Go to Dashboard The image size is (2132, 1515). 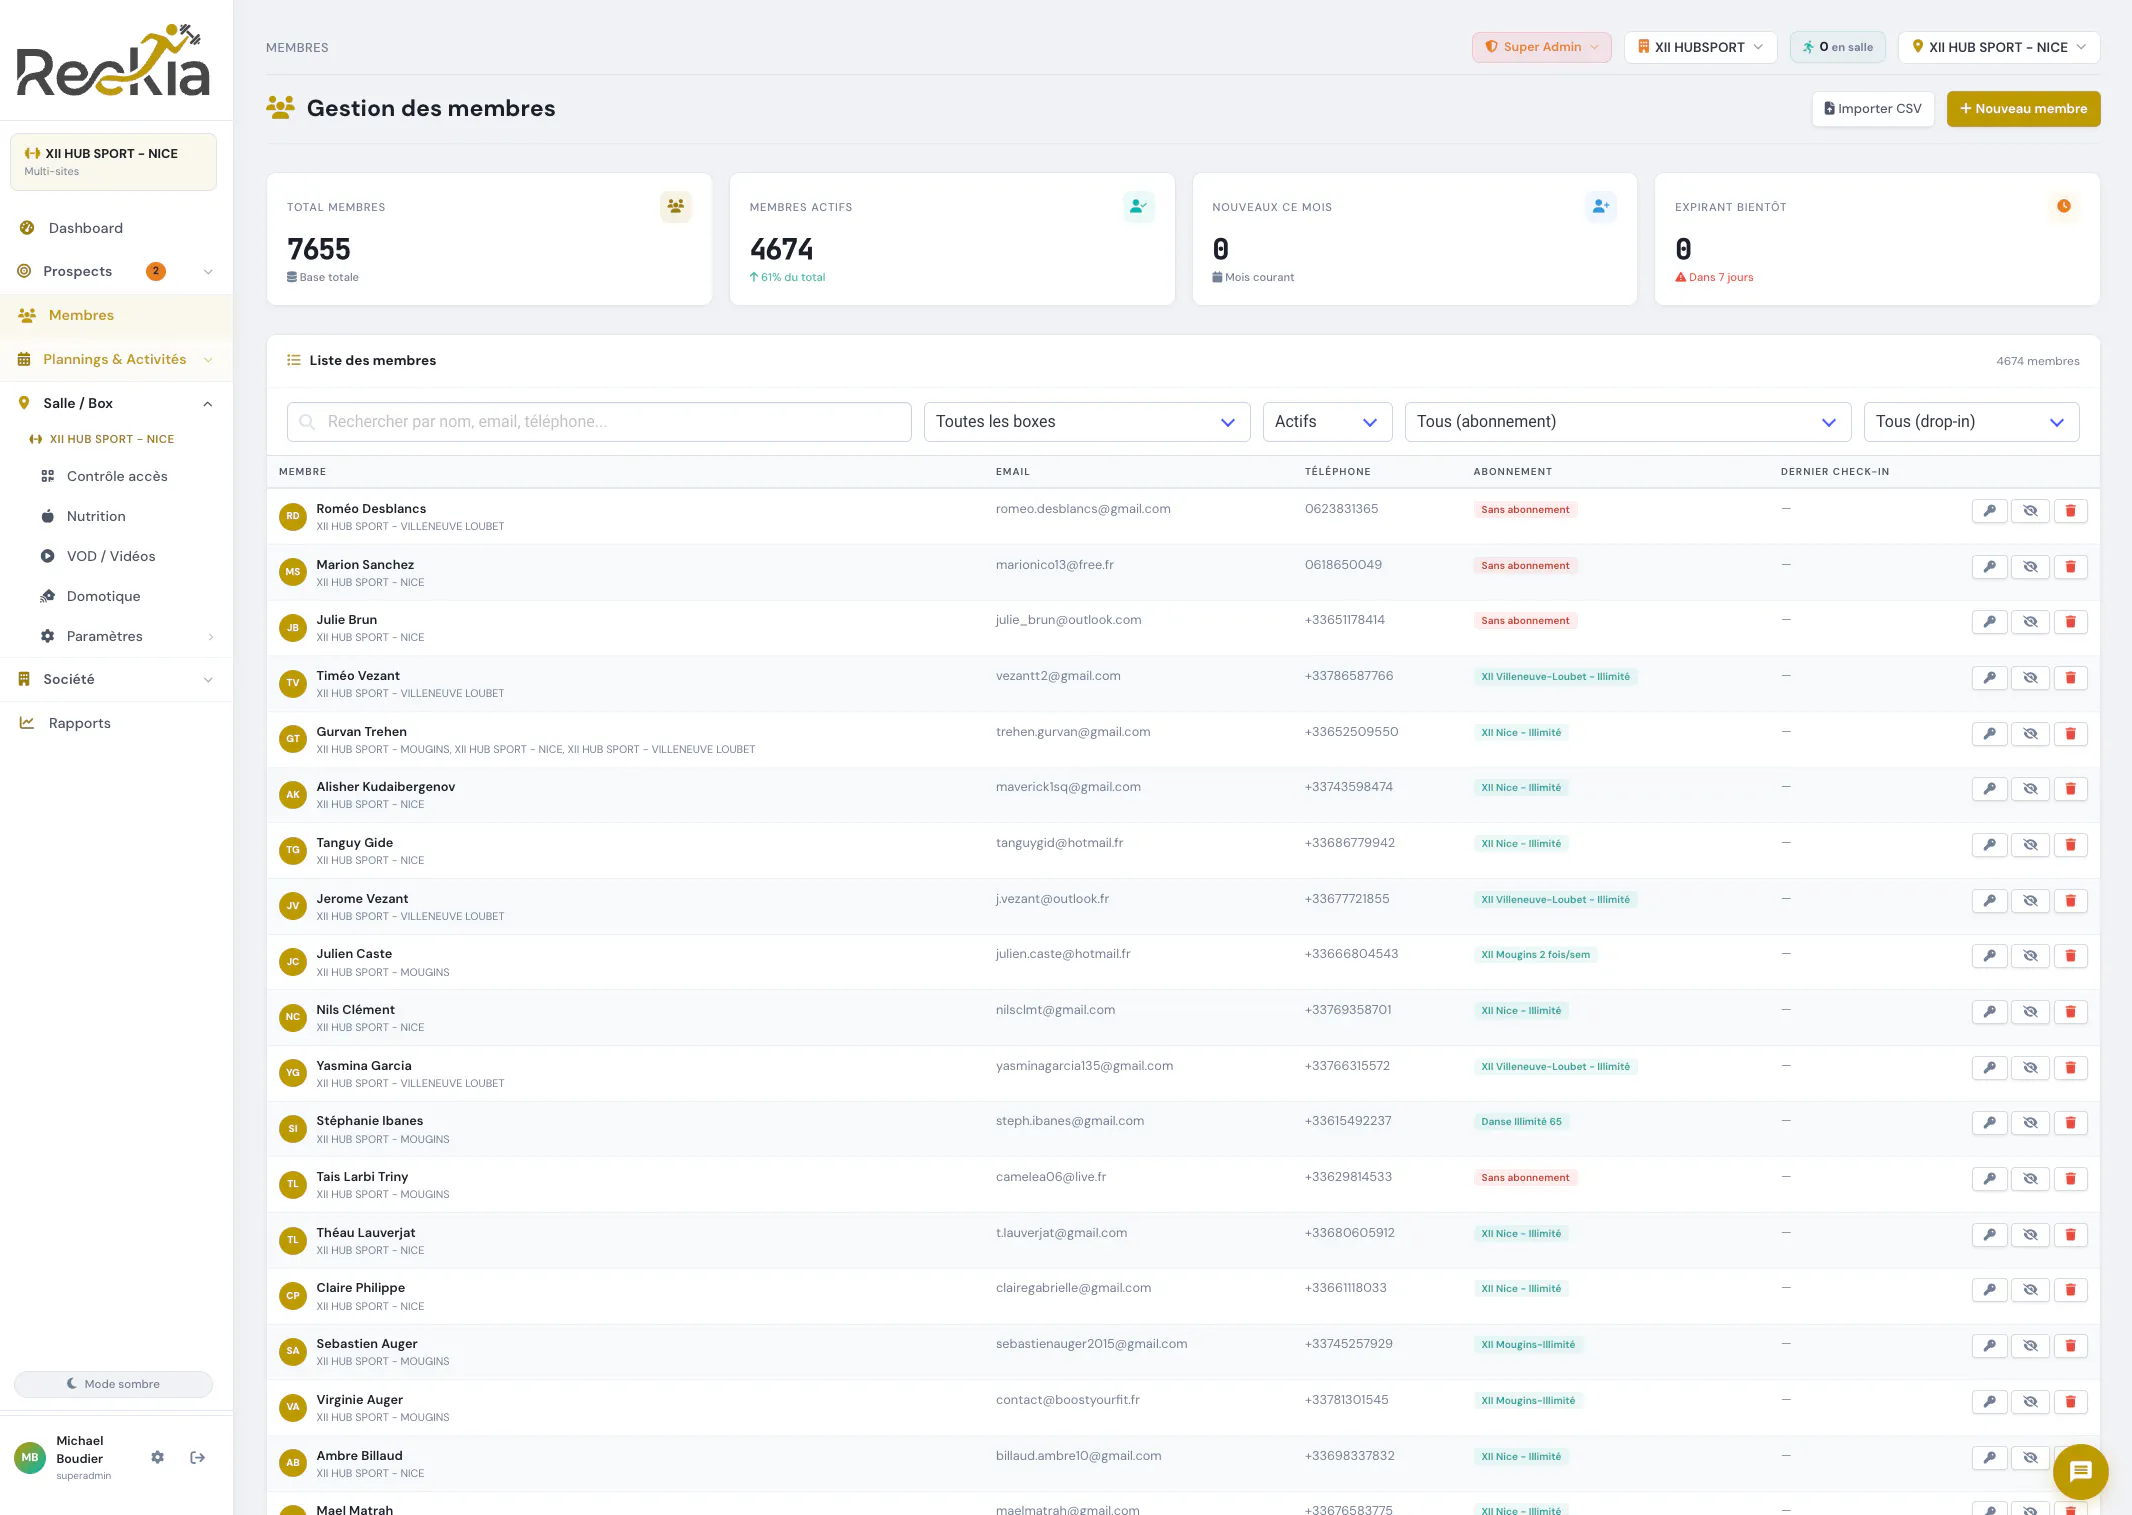coord(116,228)
